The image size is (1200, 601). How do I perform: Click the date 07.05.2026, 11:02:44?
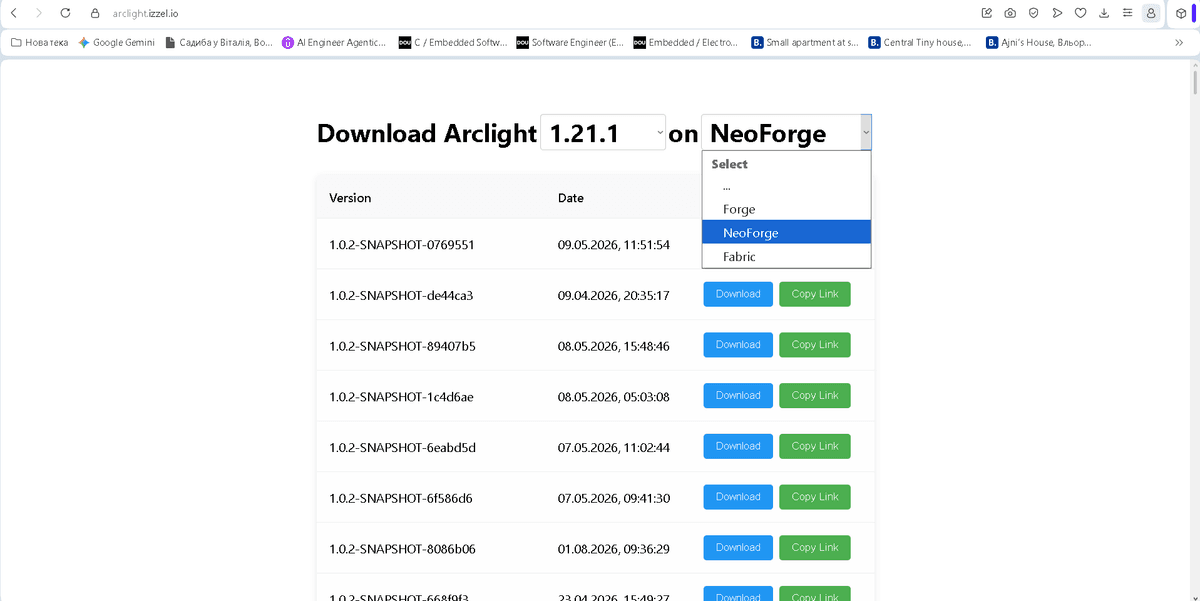tap(614, 447)
